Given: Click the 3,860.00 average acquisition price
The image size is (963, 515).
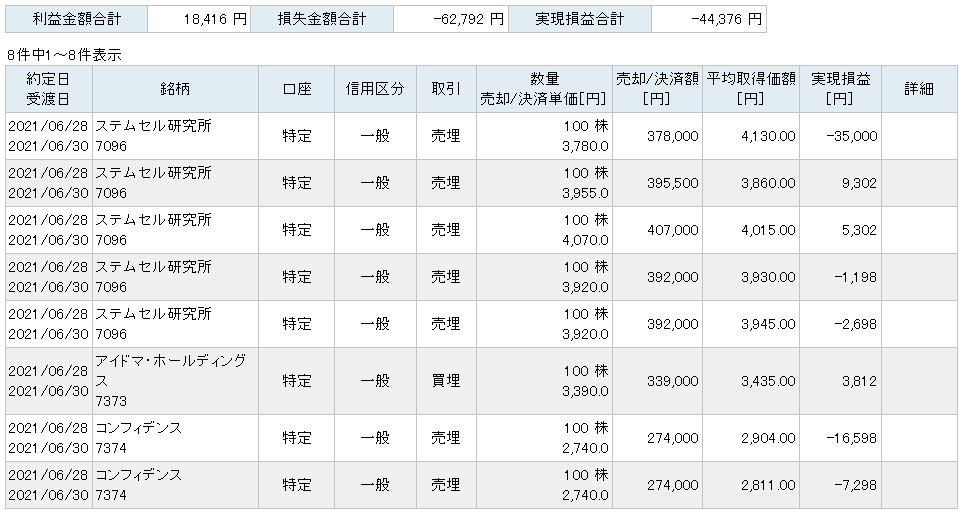Looking at the screenshot, I should pyautogui.click(x=768, y=184).
